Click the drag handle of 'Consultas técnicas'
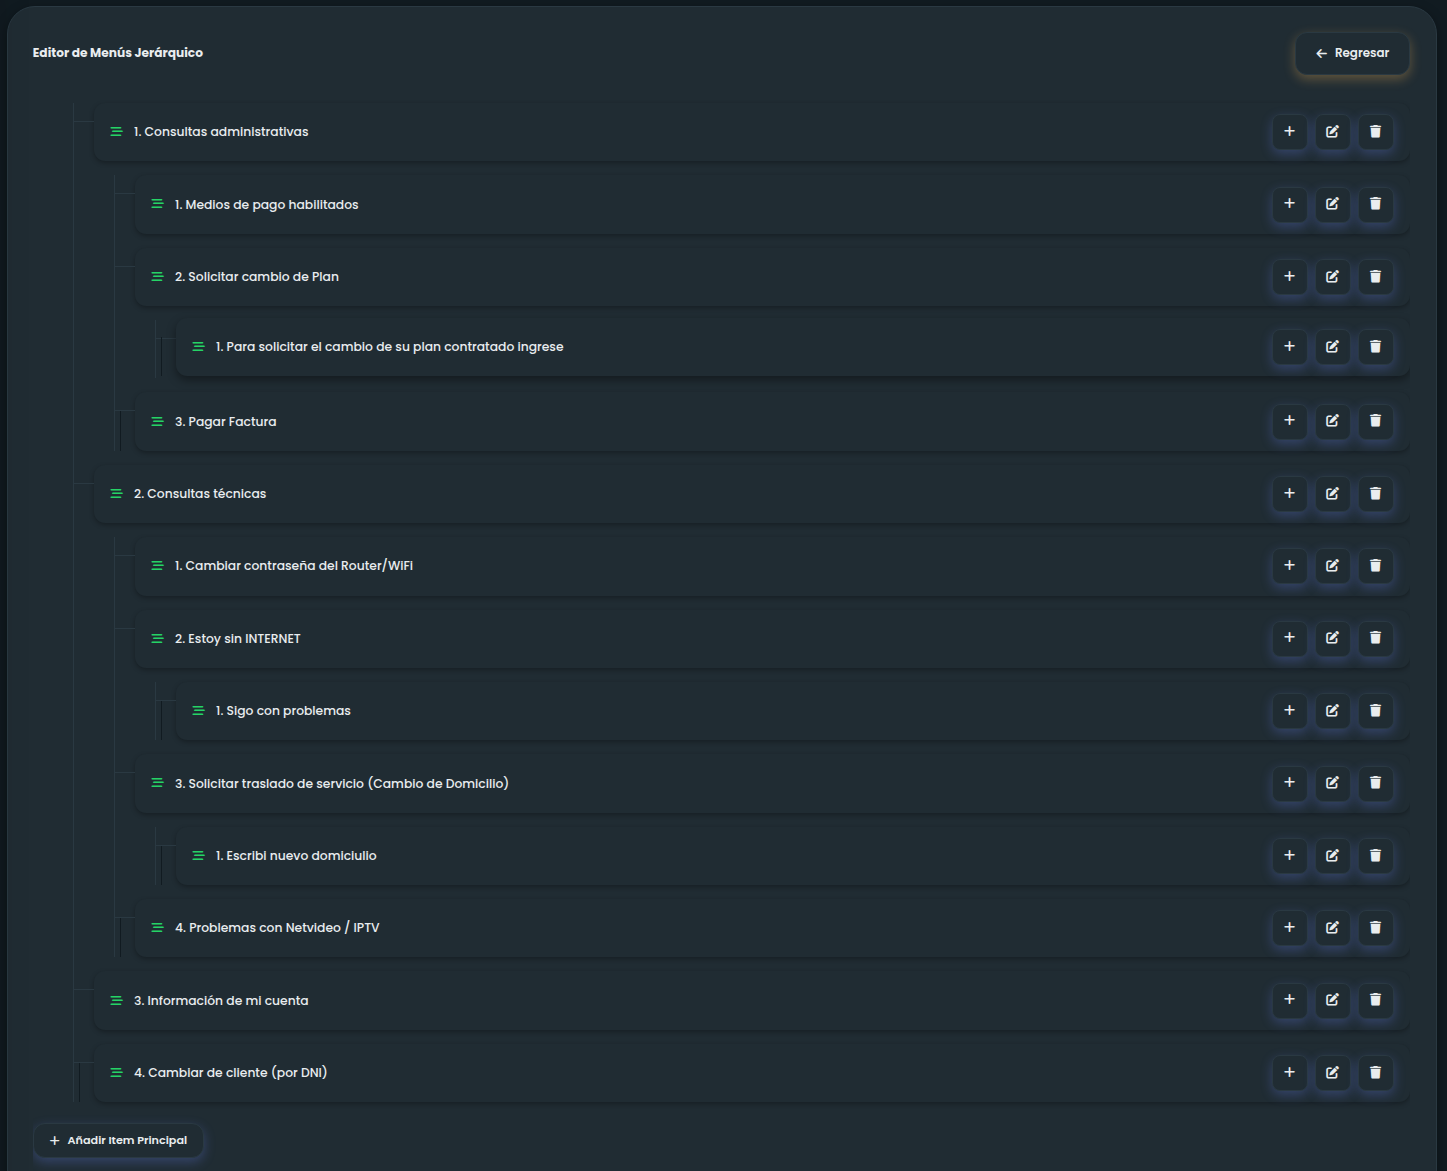 115,493
